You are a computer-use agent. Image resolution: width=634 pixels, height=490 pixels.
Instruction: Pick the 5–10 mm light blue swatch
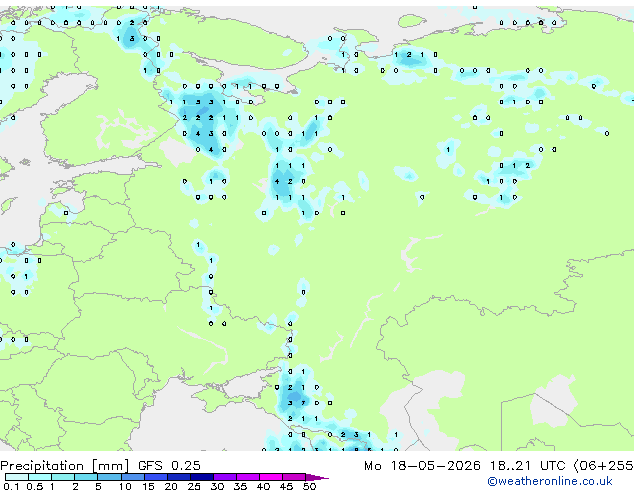pos(109,477)
